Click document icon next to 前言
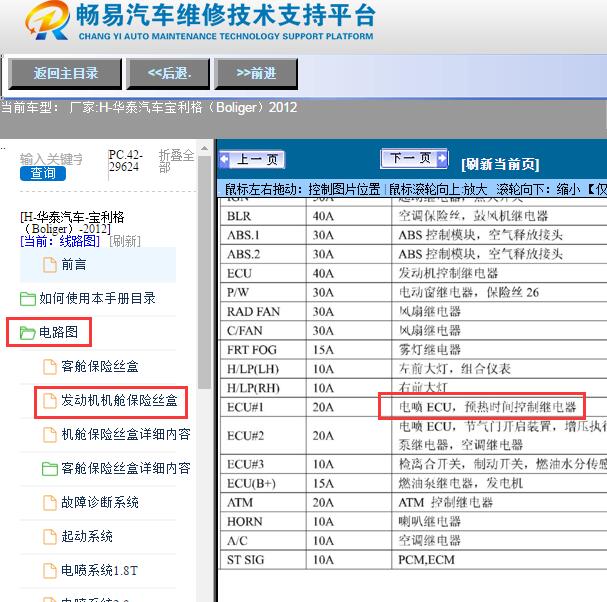The height and width of the screenshot is (602, 607). coord(50,265)
